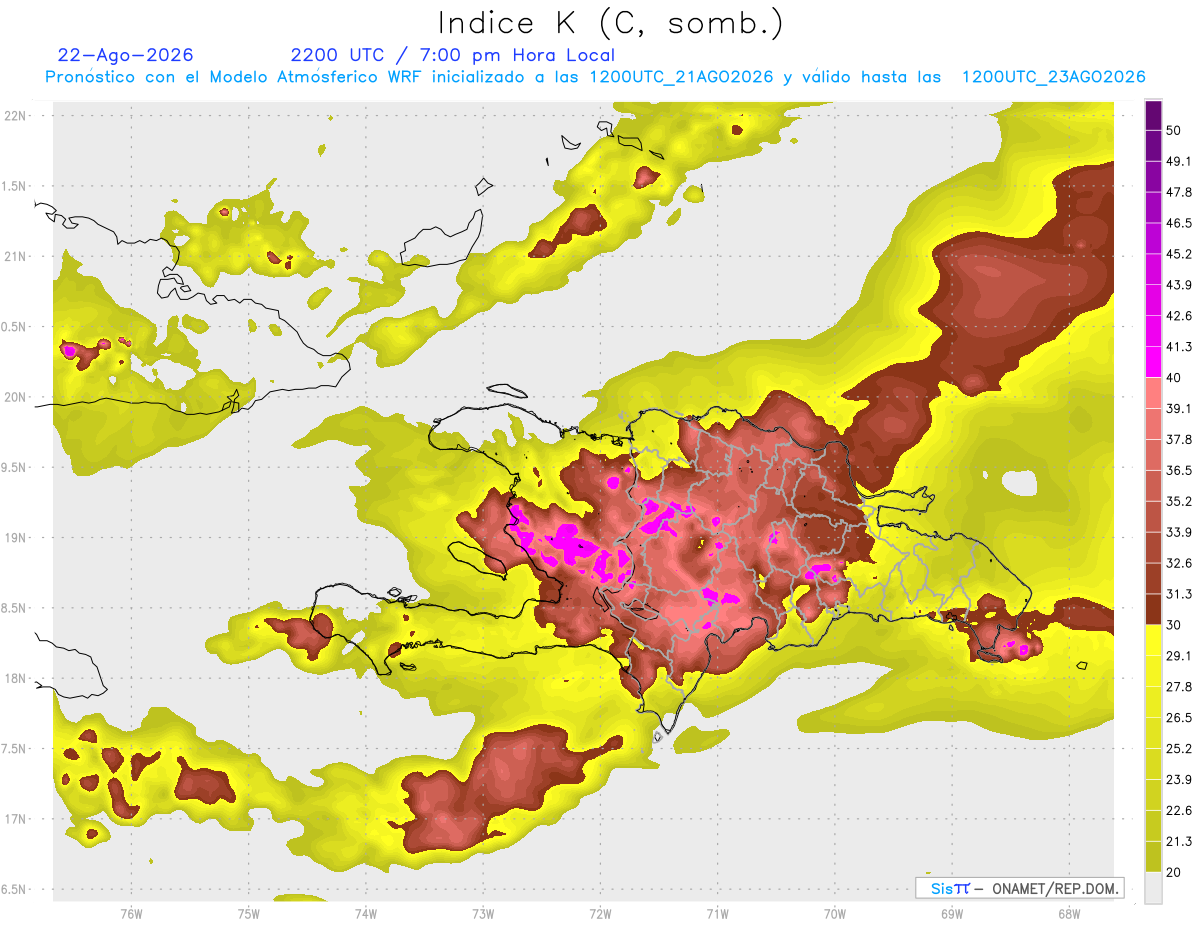Screen dimensions: 1200x927
Task: Click bottom legend value "20"
Action: 1173,872
